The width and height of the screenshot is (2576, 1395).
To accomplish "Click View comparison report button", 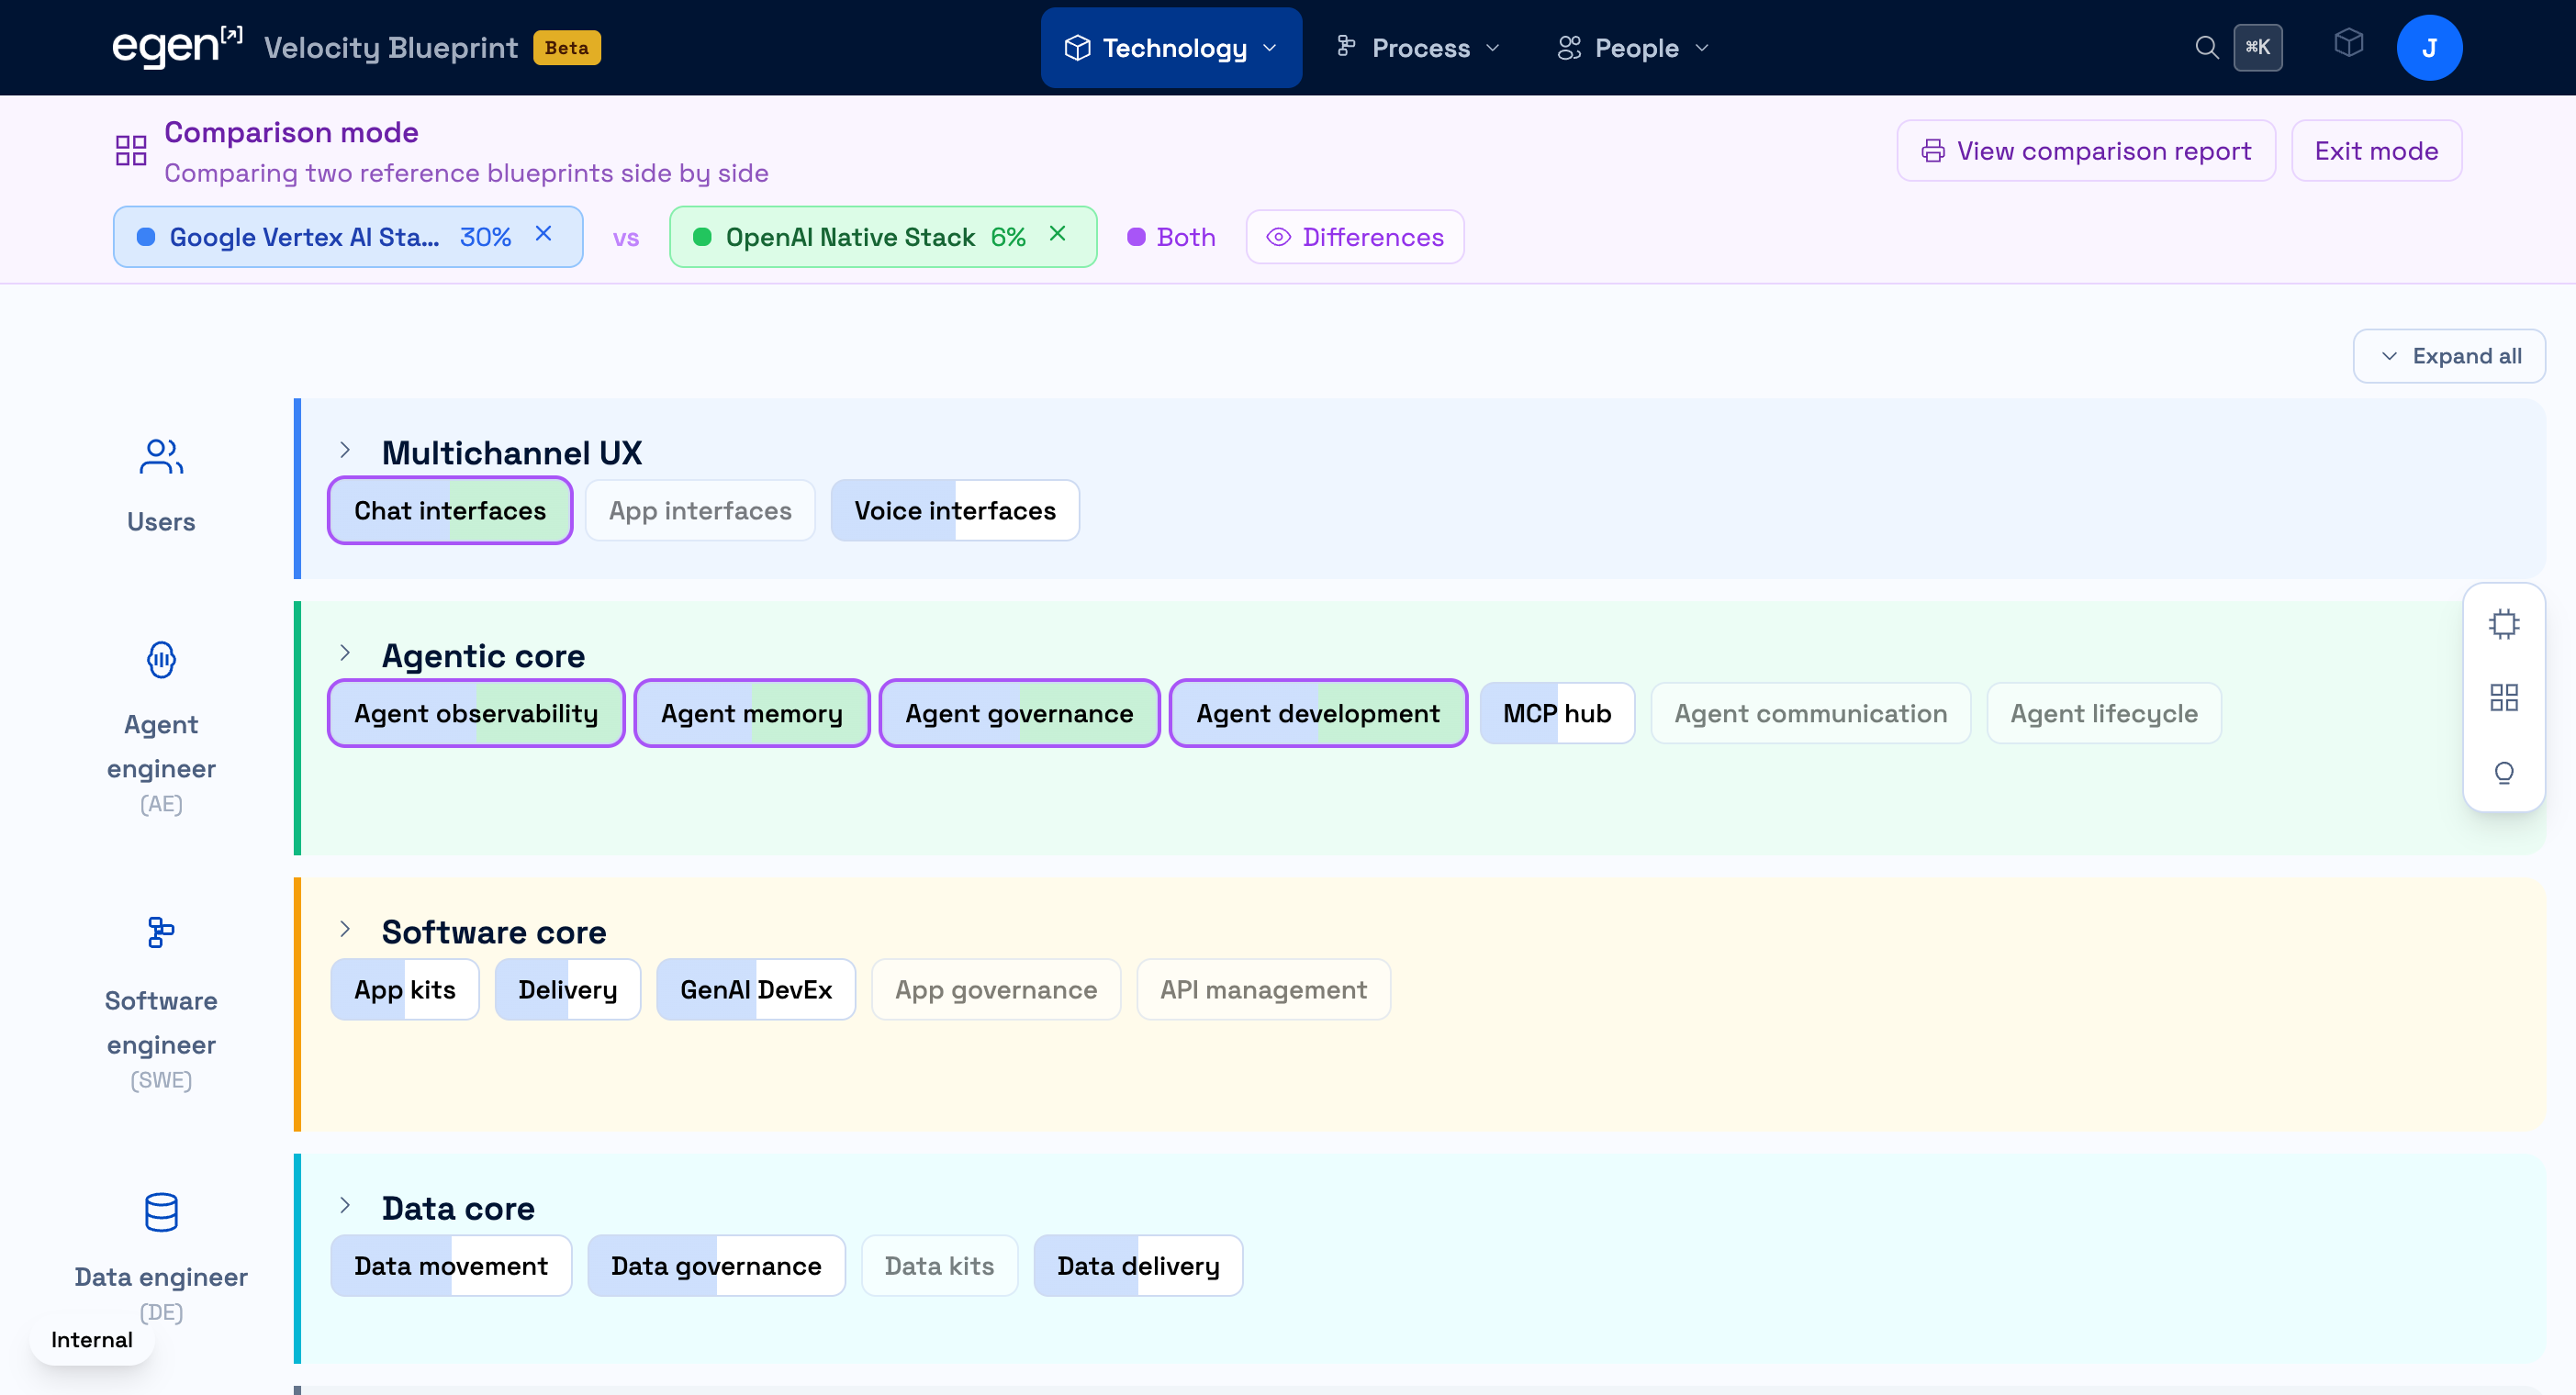I will [2085, 151].
